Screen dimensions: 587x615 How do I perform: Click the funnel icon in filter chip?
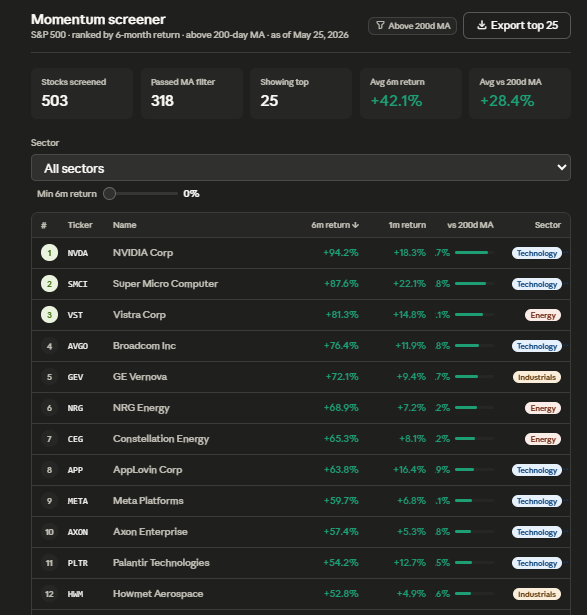[380, 25]
